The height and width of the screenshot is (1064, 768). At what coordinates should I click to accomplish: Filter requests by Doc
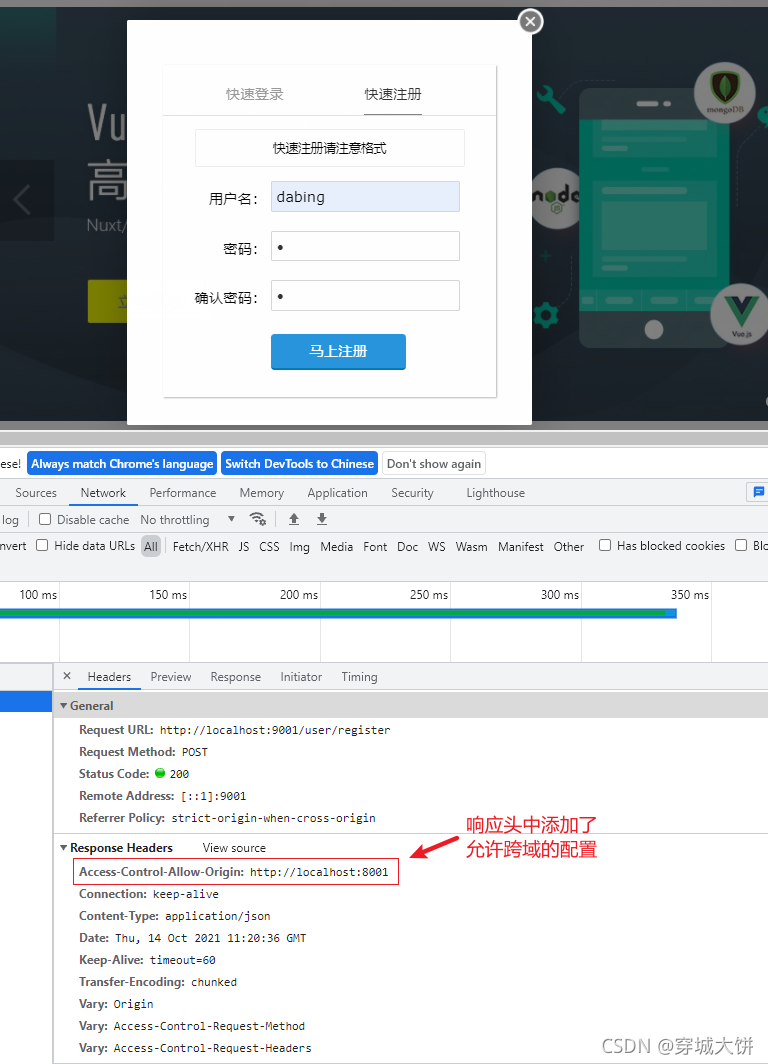click(407, 546)
